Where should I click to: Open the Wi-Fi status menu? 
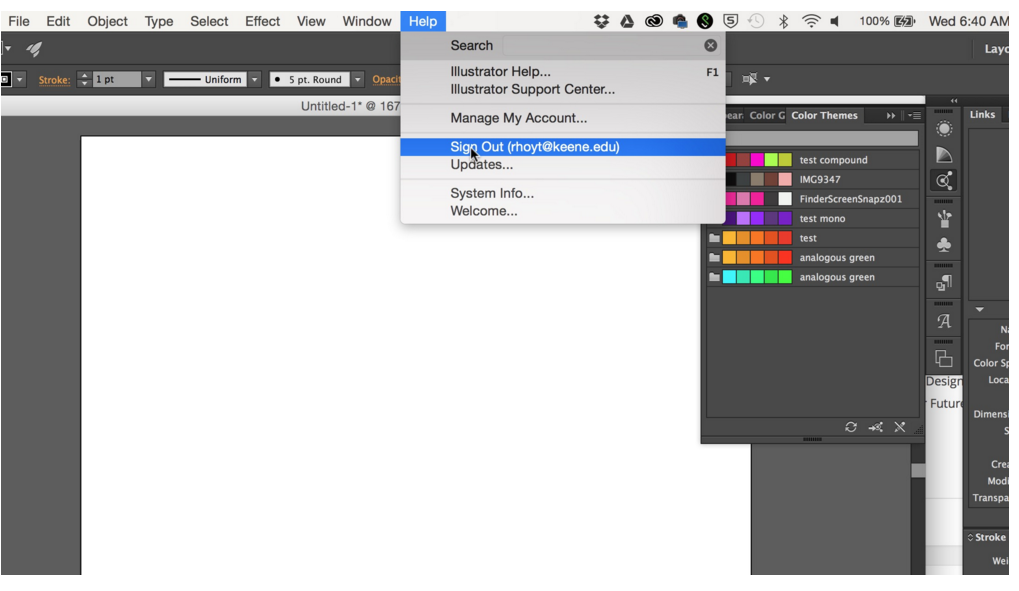pyautogui.click(x=810, y=21)
